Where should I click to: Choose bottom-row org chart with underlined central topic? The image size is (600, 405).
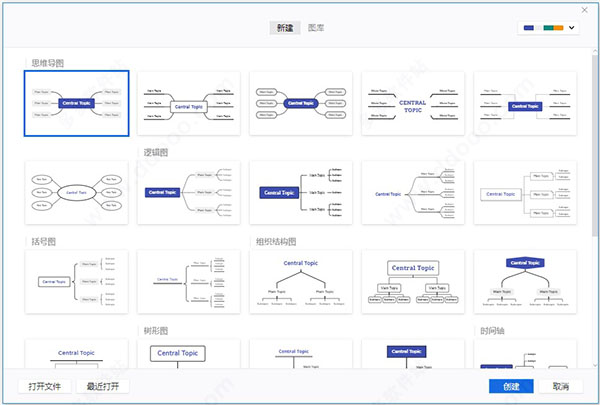77,354
